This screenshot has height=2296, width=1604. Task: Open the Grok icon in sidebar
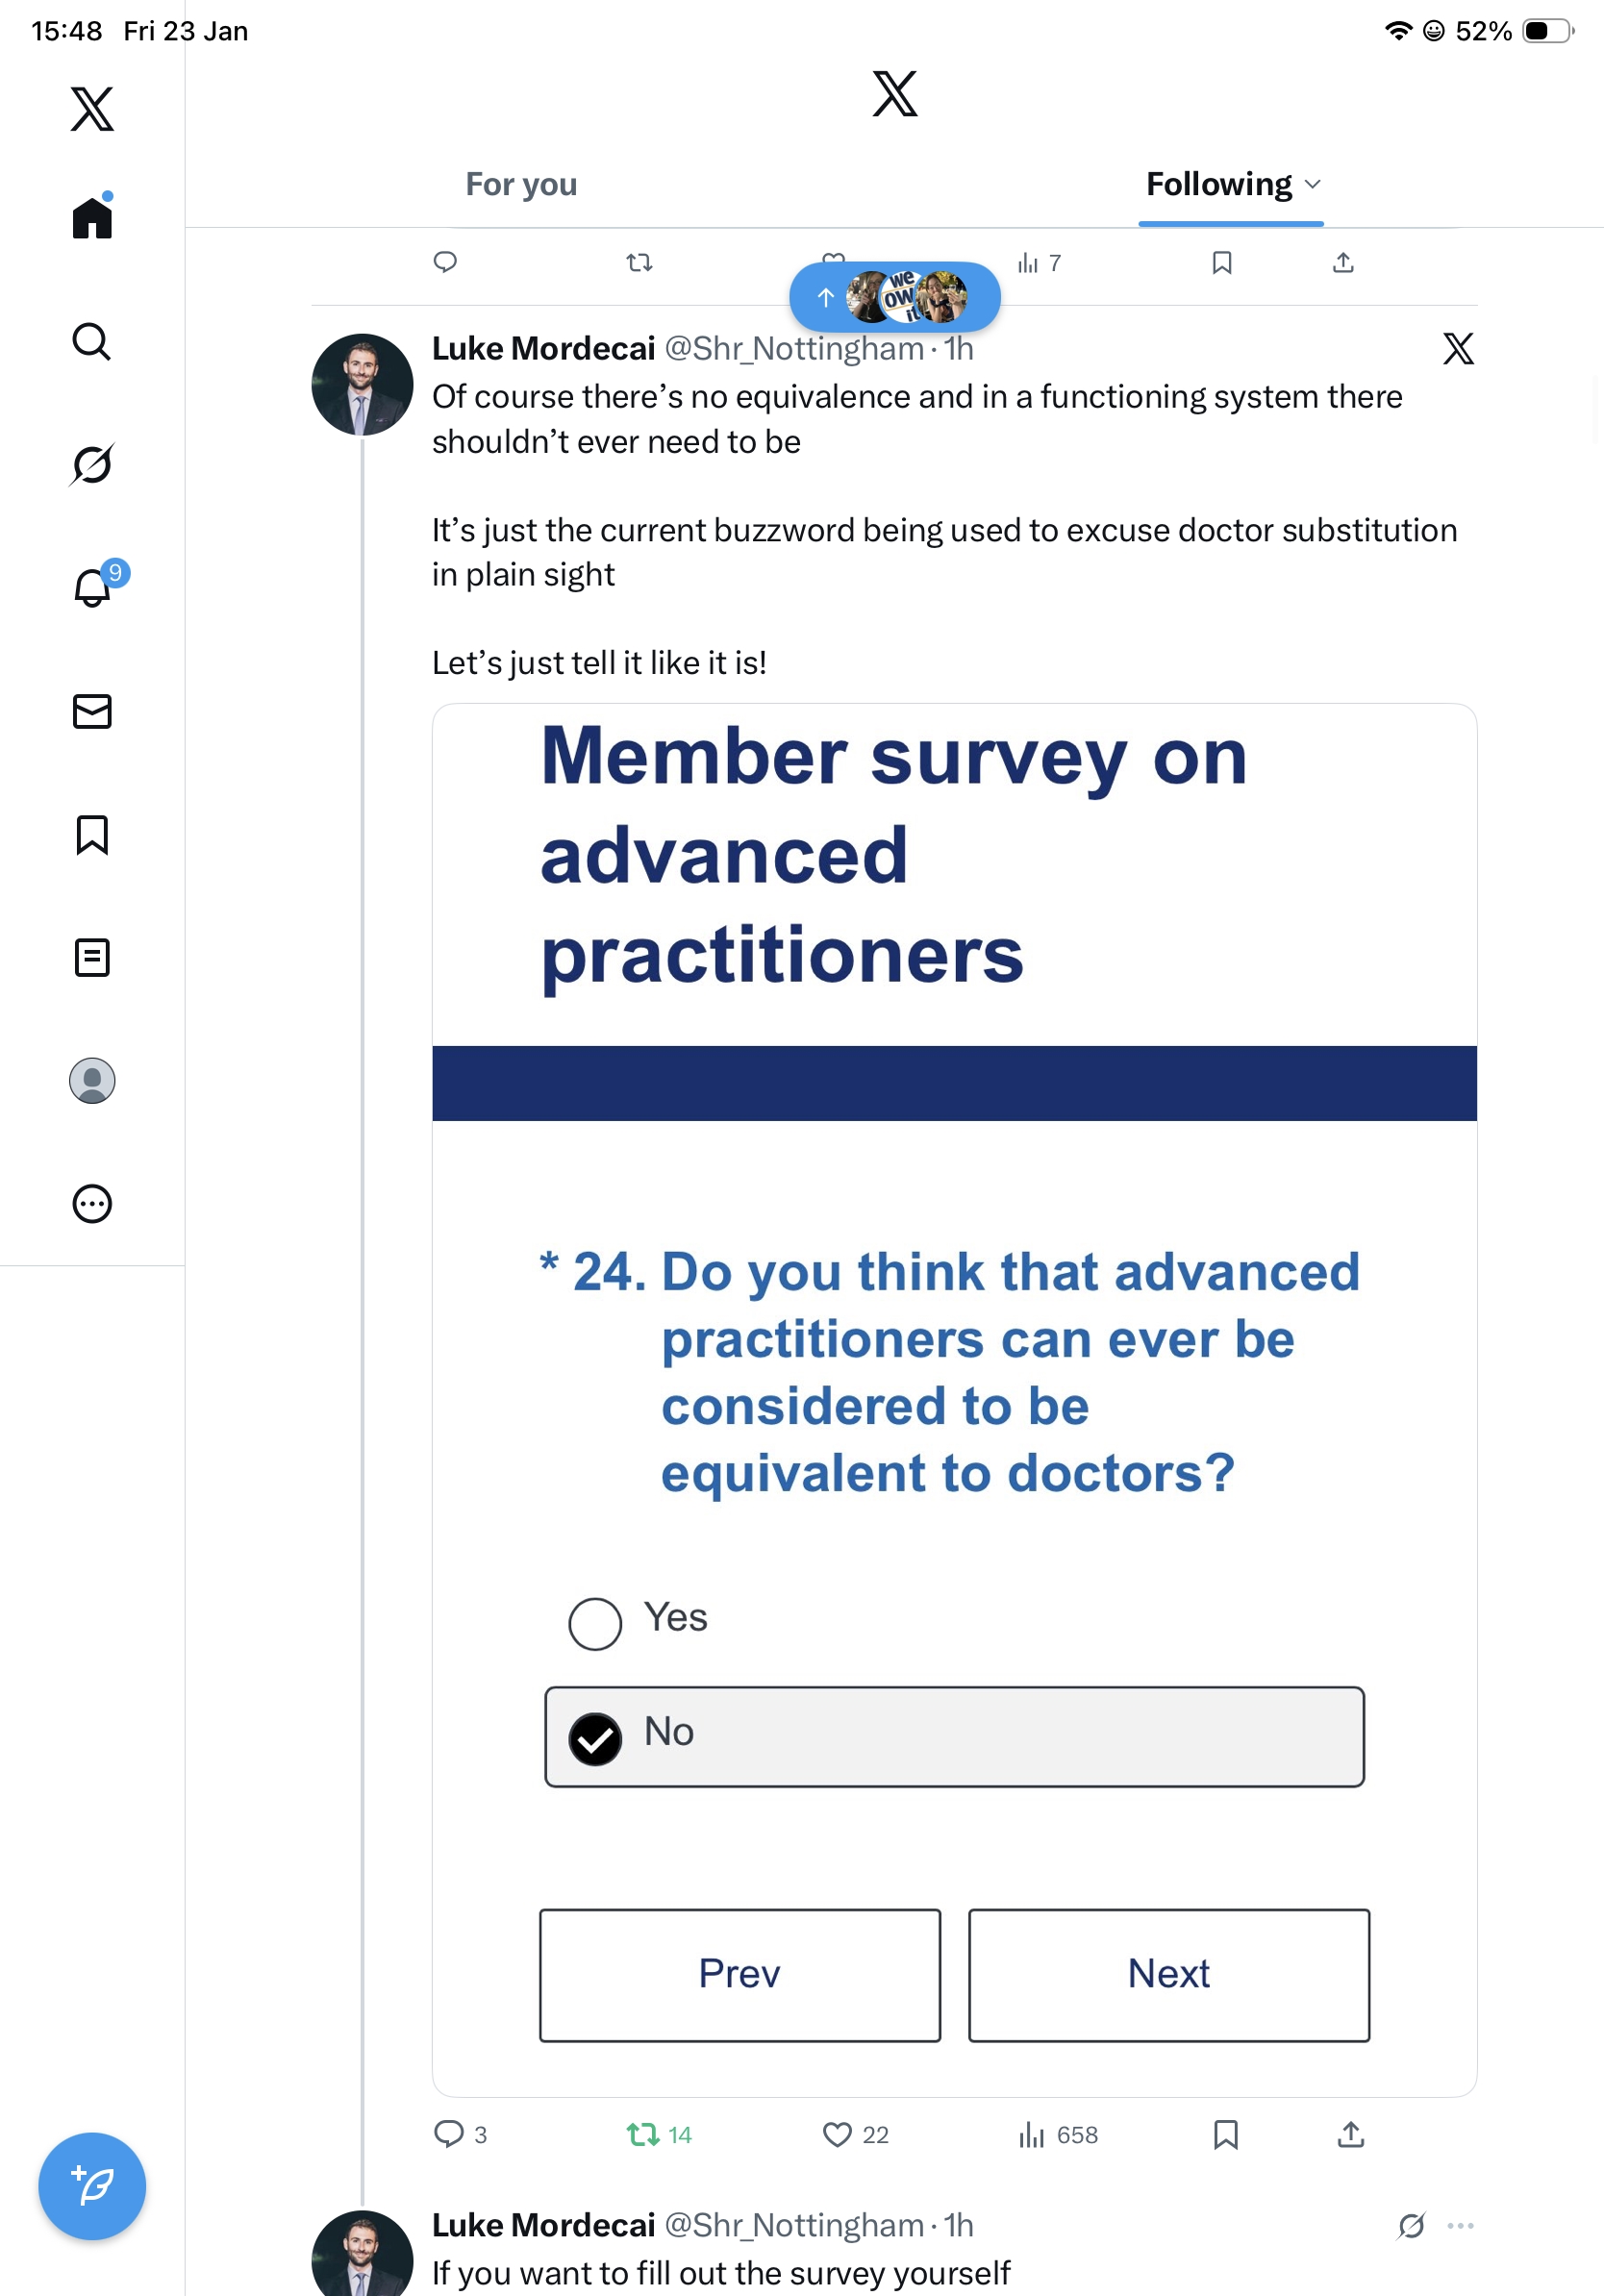pyautogui.click(x=92, y=464)
